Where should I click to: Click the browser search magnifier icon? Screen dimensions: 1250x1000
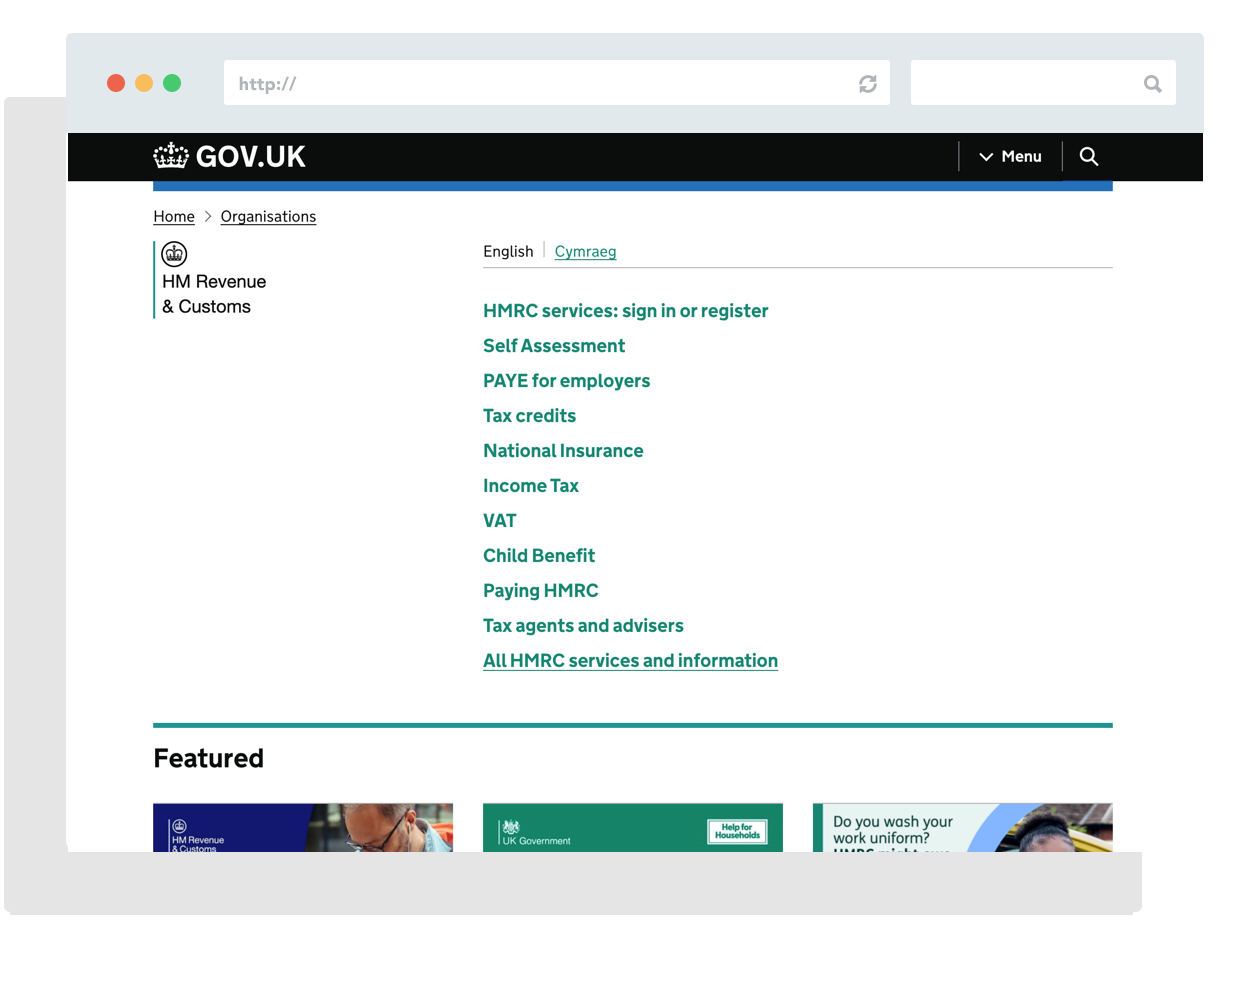point(1153,84)
